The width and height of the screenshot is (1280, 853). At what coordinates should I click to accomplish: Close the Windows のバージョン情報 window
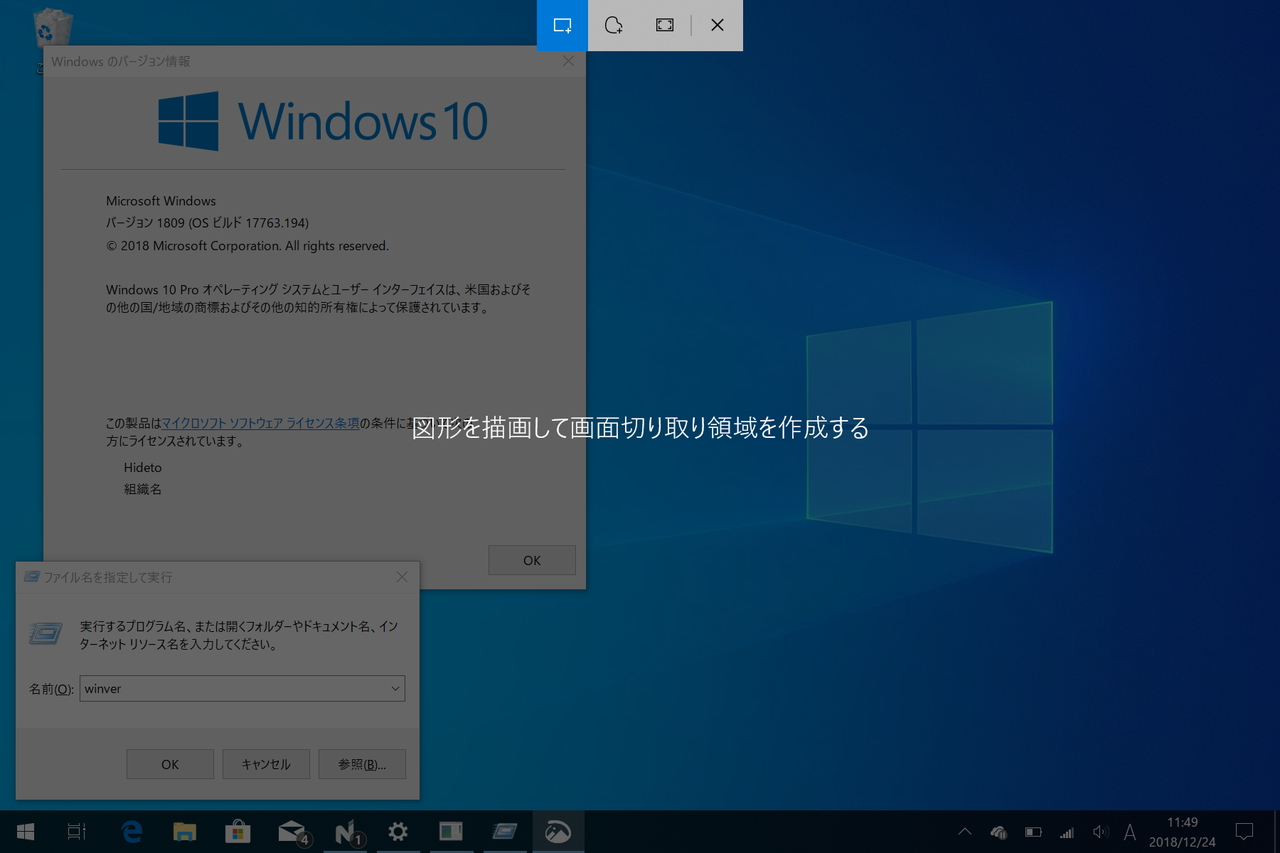[568, 61]
